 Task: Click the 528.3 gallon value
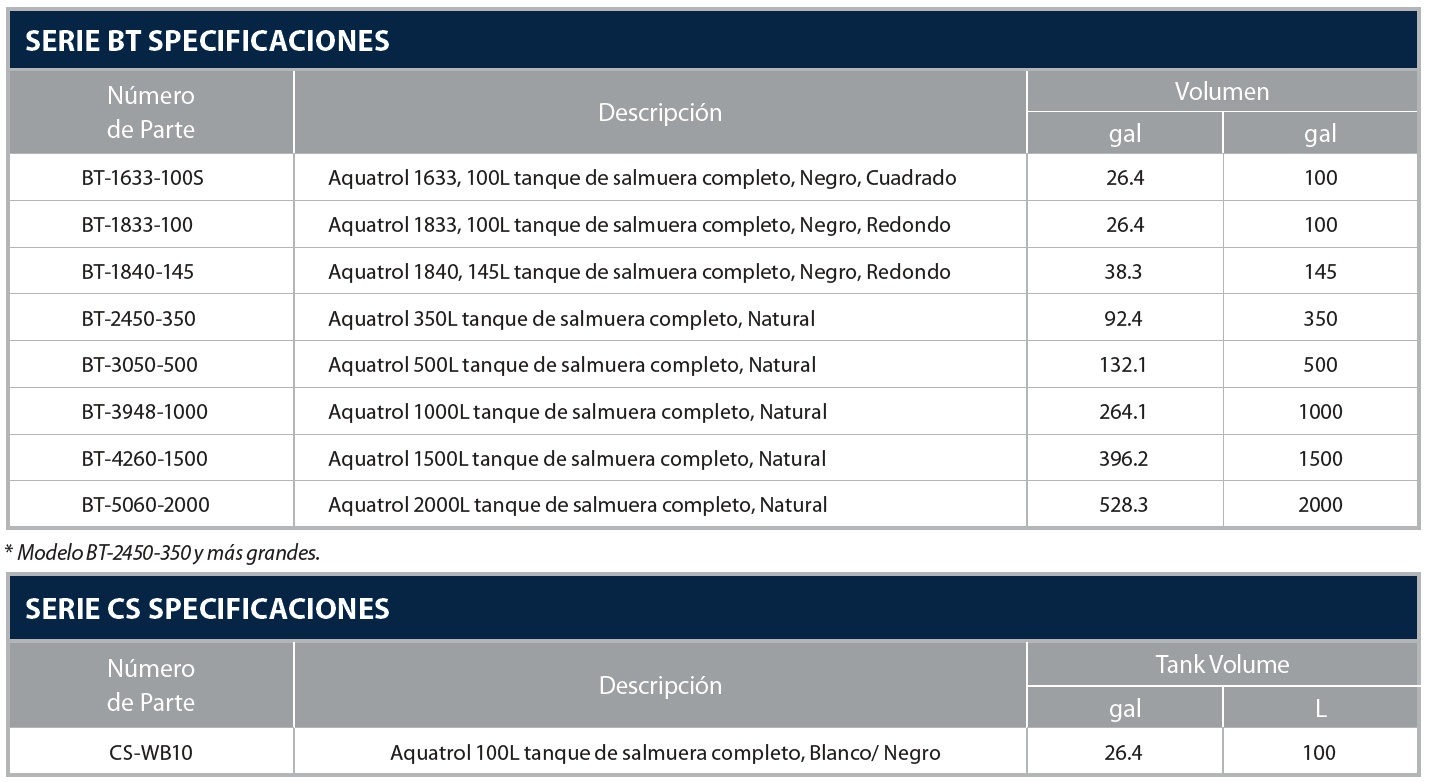coord(1124,505)
